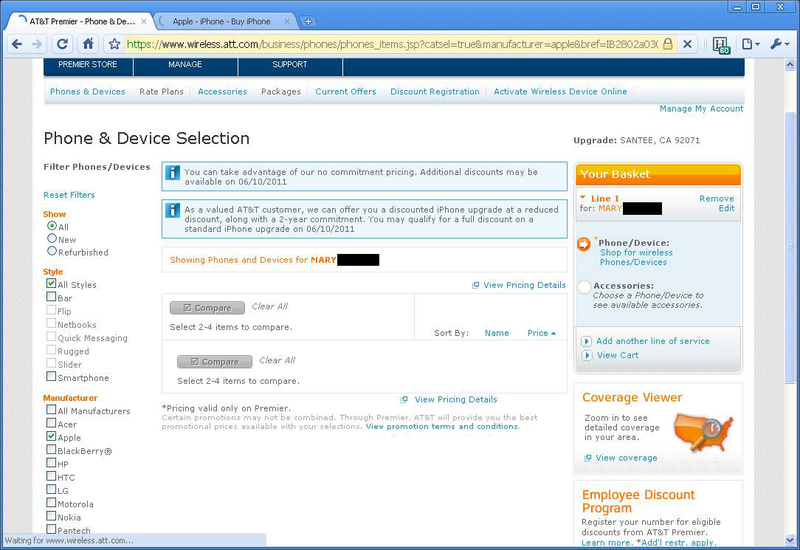This screenshot has width=800, height=550.
Task: Close the Apple iPhone tab
Action: point(287,21)
